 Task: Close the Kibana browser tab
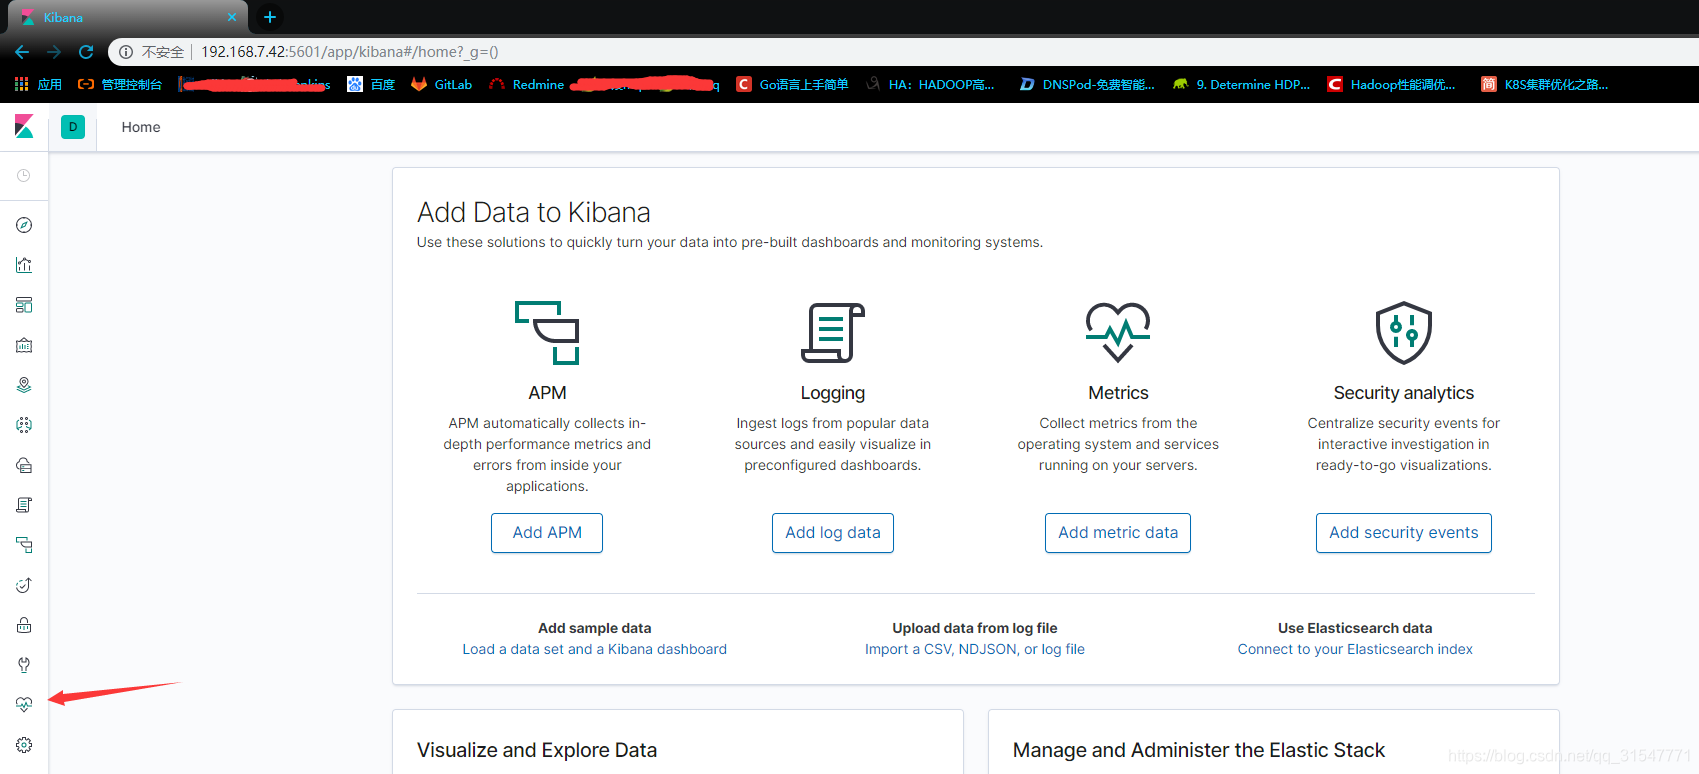pyautogui.click(x=232, y=17)
